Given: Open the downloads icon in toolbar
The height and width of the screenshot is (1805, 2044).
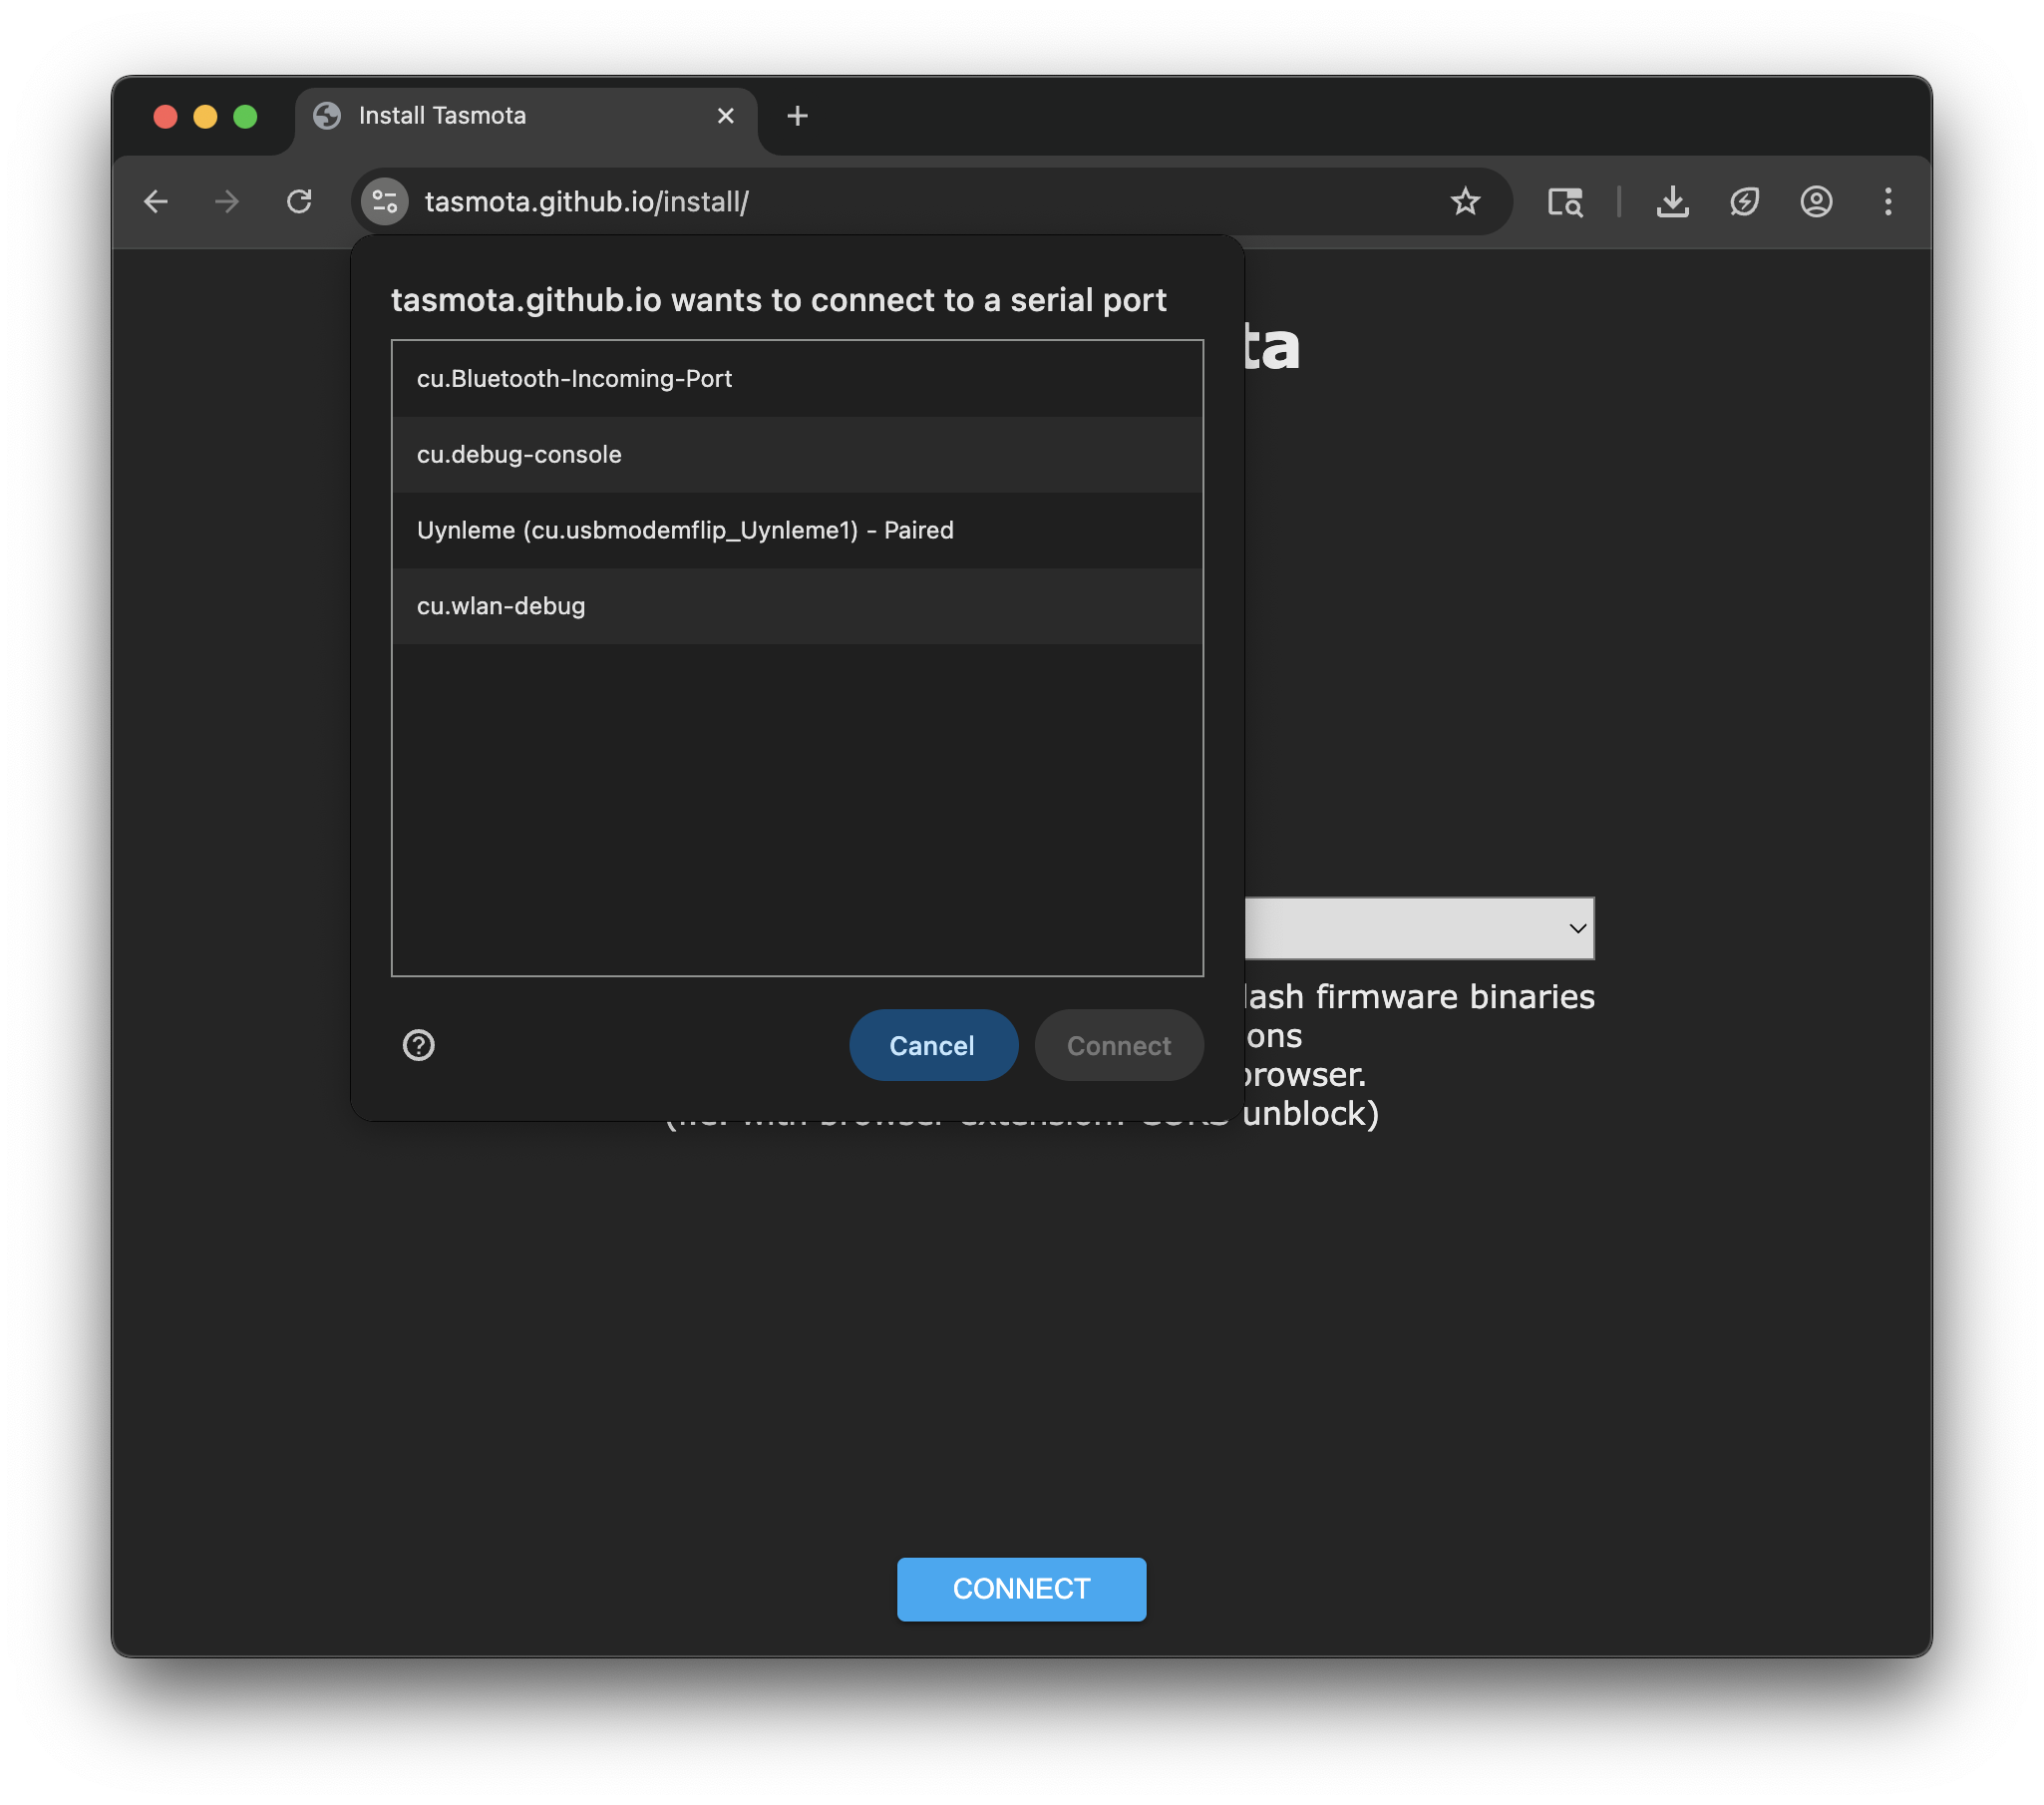Looking at the screenshot, I should point(1672,202).
